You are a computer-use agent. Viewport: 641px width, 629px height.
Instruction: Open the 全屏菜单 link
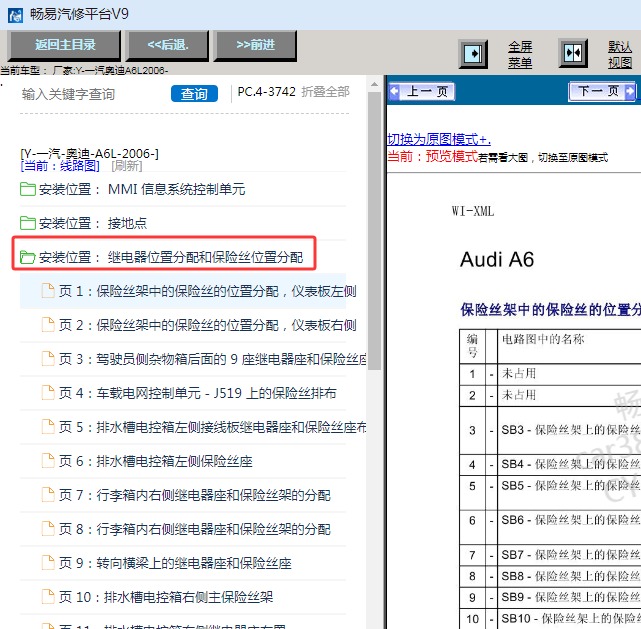point(520,54)
